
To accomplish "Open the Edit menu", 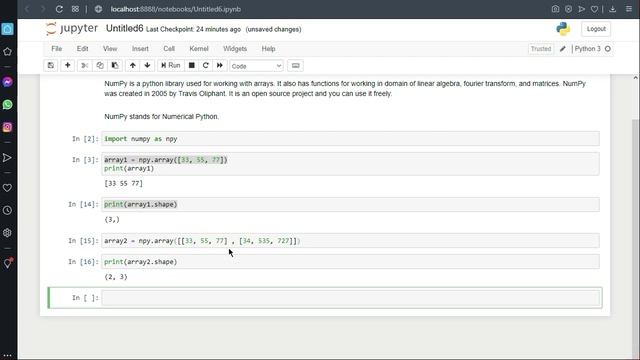I will [82, 49].
